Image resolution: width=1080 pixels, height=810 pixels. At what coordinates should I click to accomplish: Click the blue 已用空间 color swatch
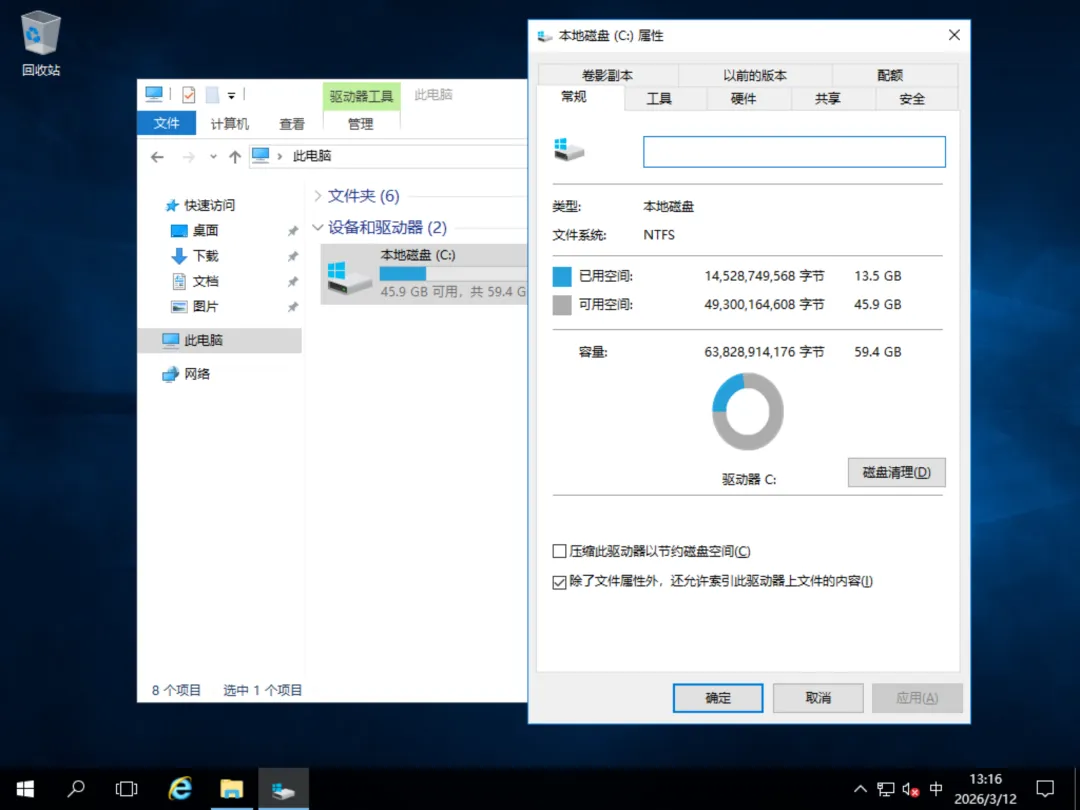point(562,276)
